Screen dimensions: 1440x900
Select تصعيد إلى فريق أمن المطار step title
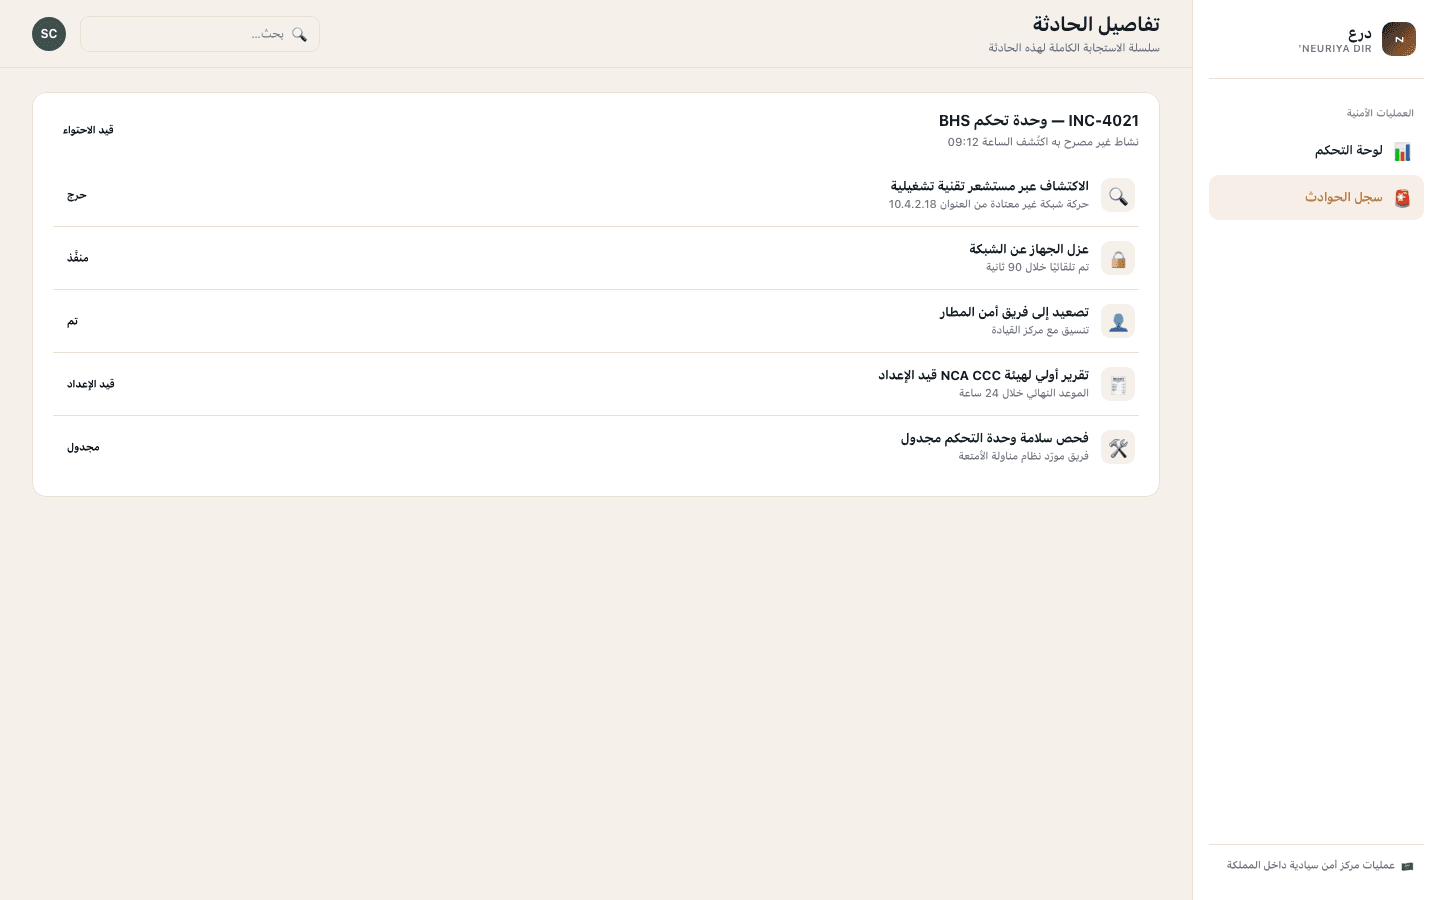pyautogui.click(x=1014, y=312)
